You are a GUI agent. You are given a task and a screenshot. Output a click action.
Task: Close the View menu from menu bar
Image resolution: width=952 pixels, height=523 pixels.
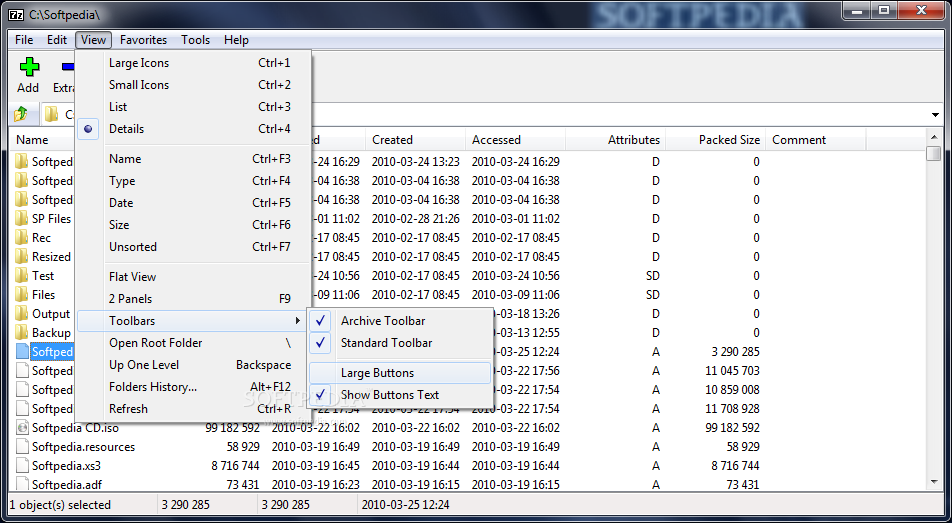click(94, 40)
